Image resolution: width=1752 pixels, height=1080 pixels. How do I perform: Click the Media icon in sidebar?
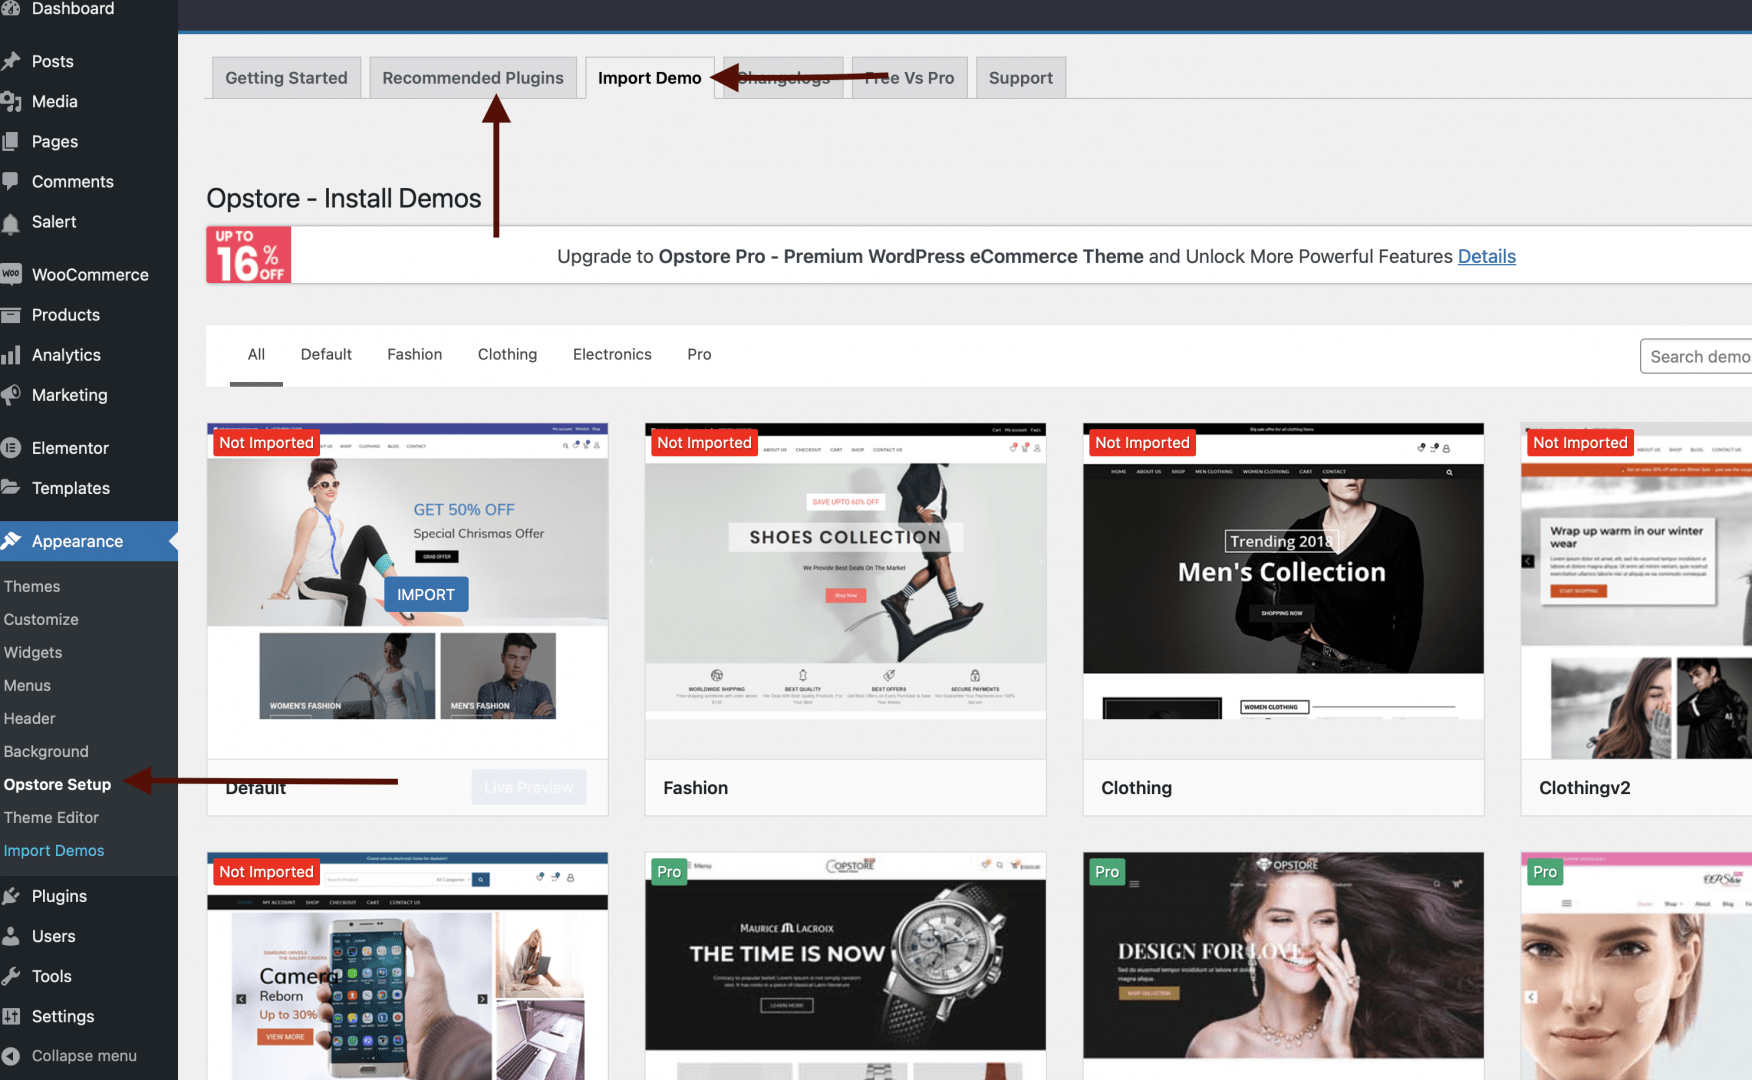[x=11, y=101]
